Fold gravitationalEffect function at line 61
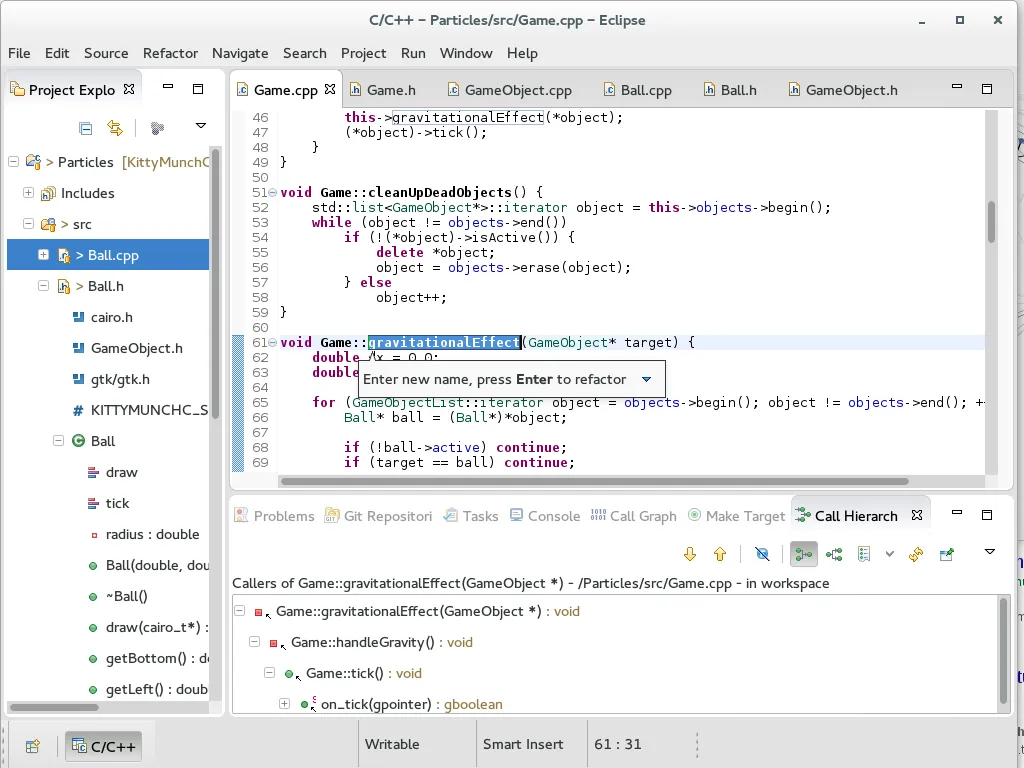This screenshot has height=768, width=1024. pyautogui.click(x=273, y=342)
